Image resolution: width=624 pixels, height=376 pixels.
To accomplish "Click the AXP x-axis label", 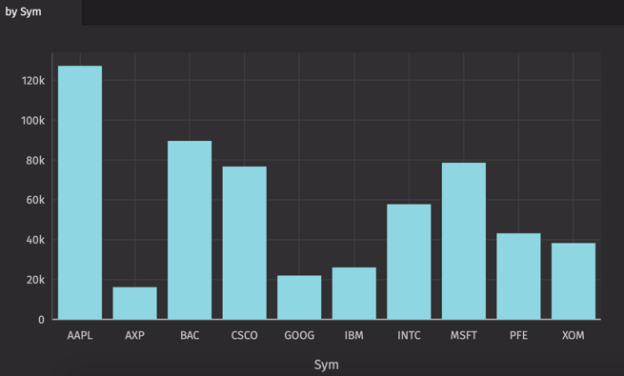I will click(135, 335).
